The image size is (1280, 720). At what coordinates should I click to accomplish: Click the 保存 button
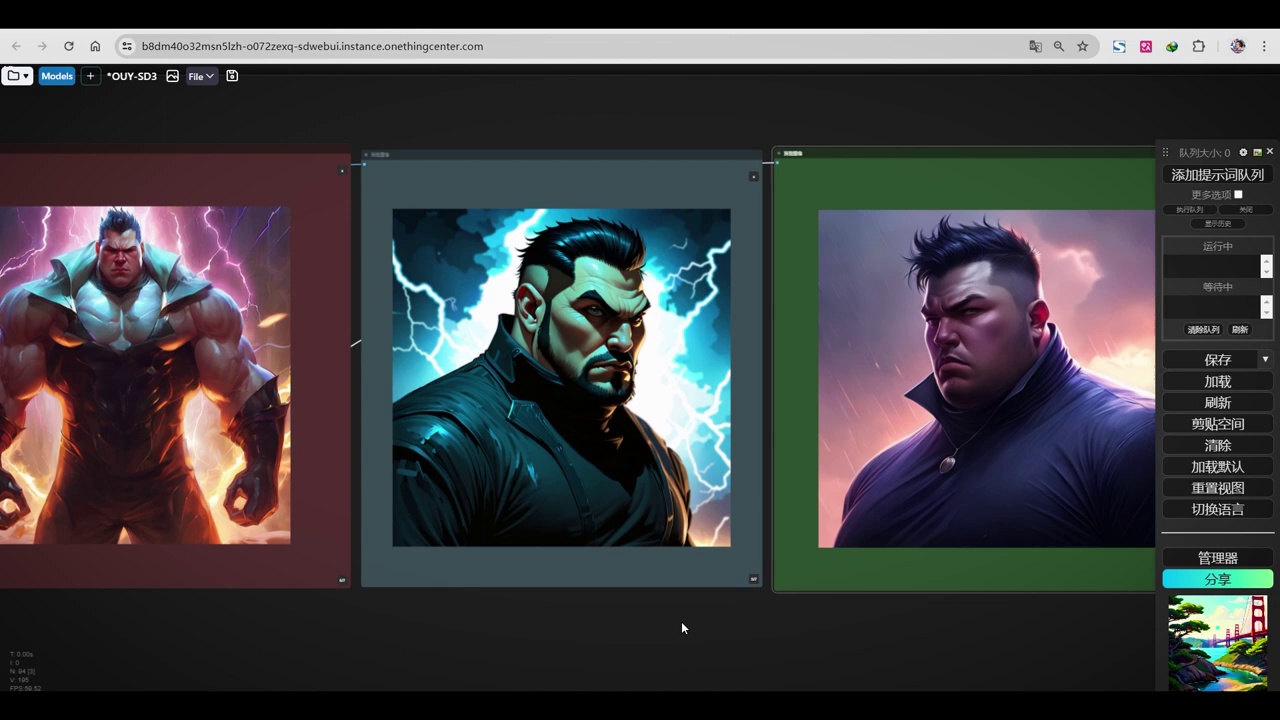(1211, 359)
